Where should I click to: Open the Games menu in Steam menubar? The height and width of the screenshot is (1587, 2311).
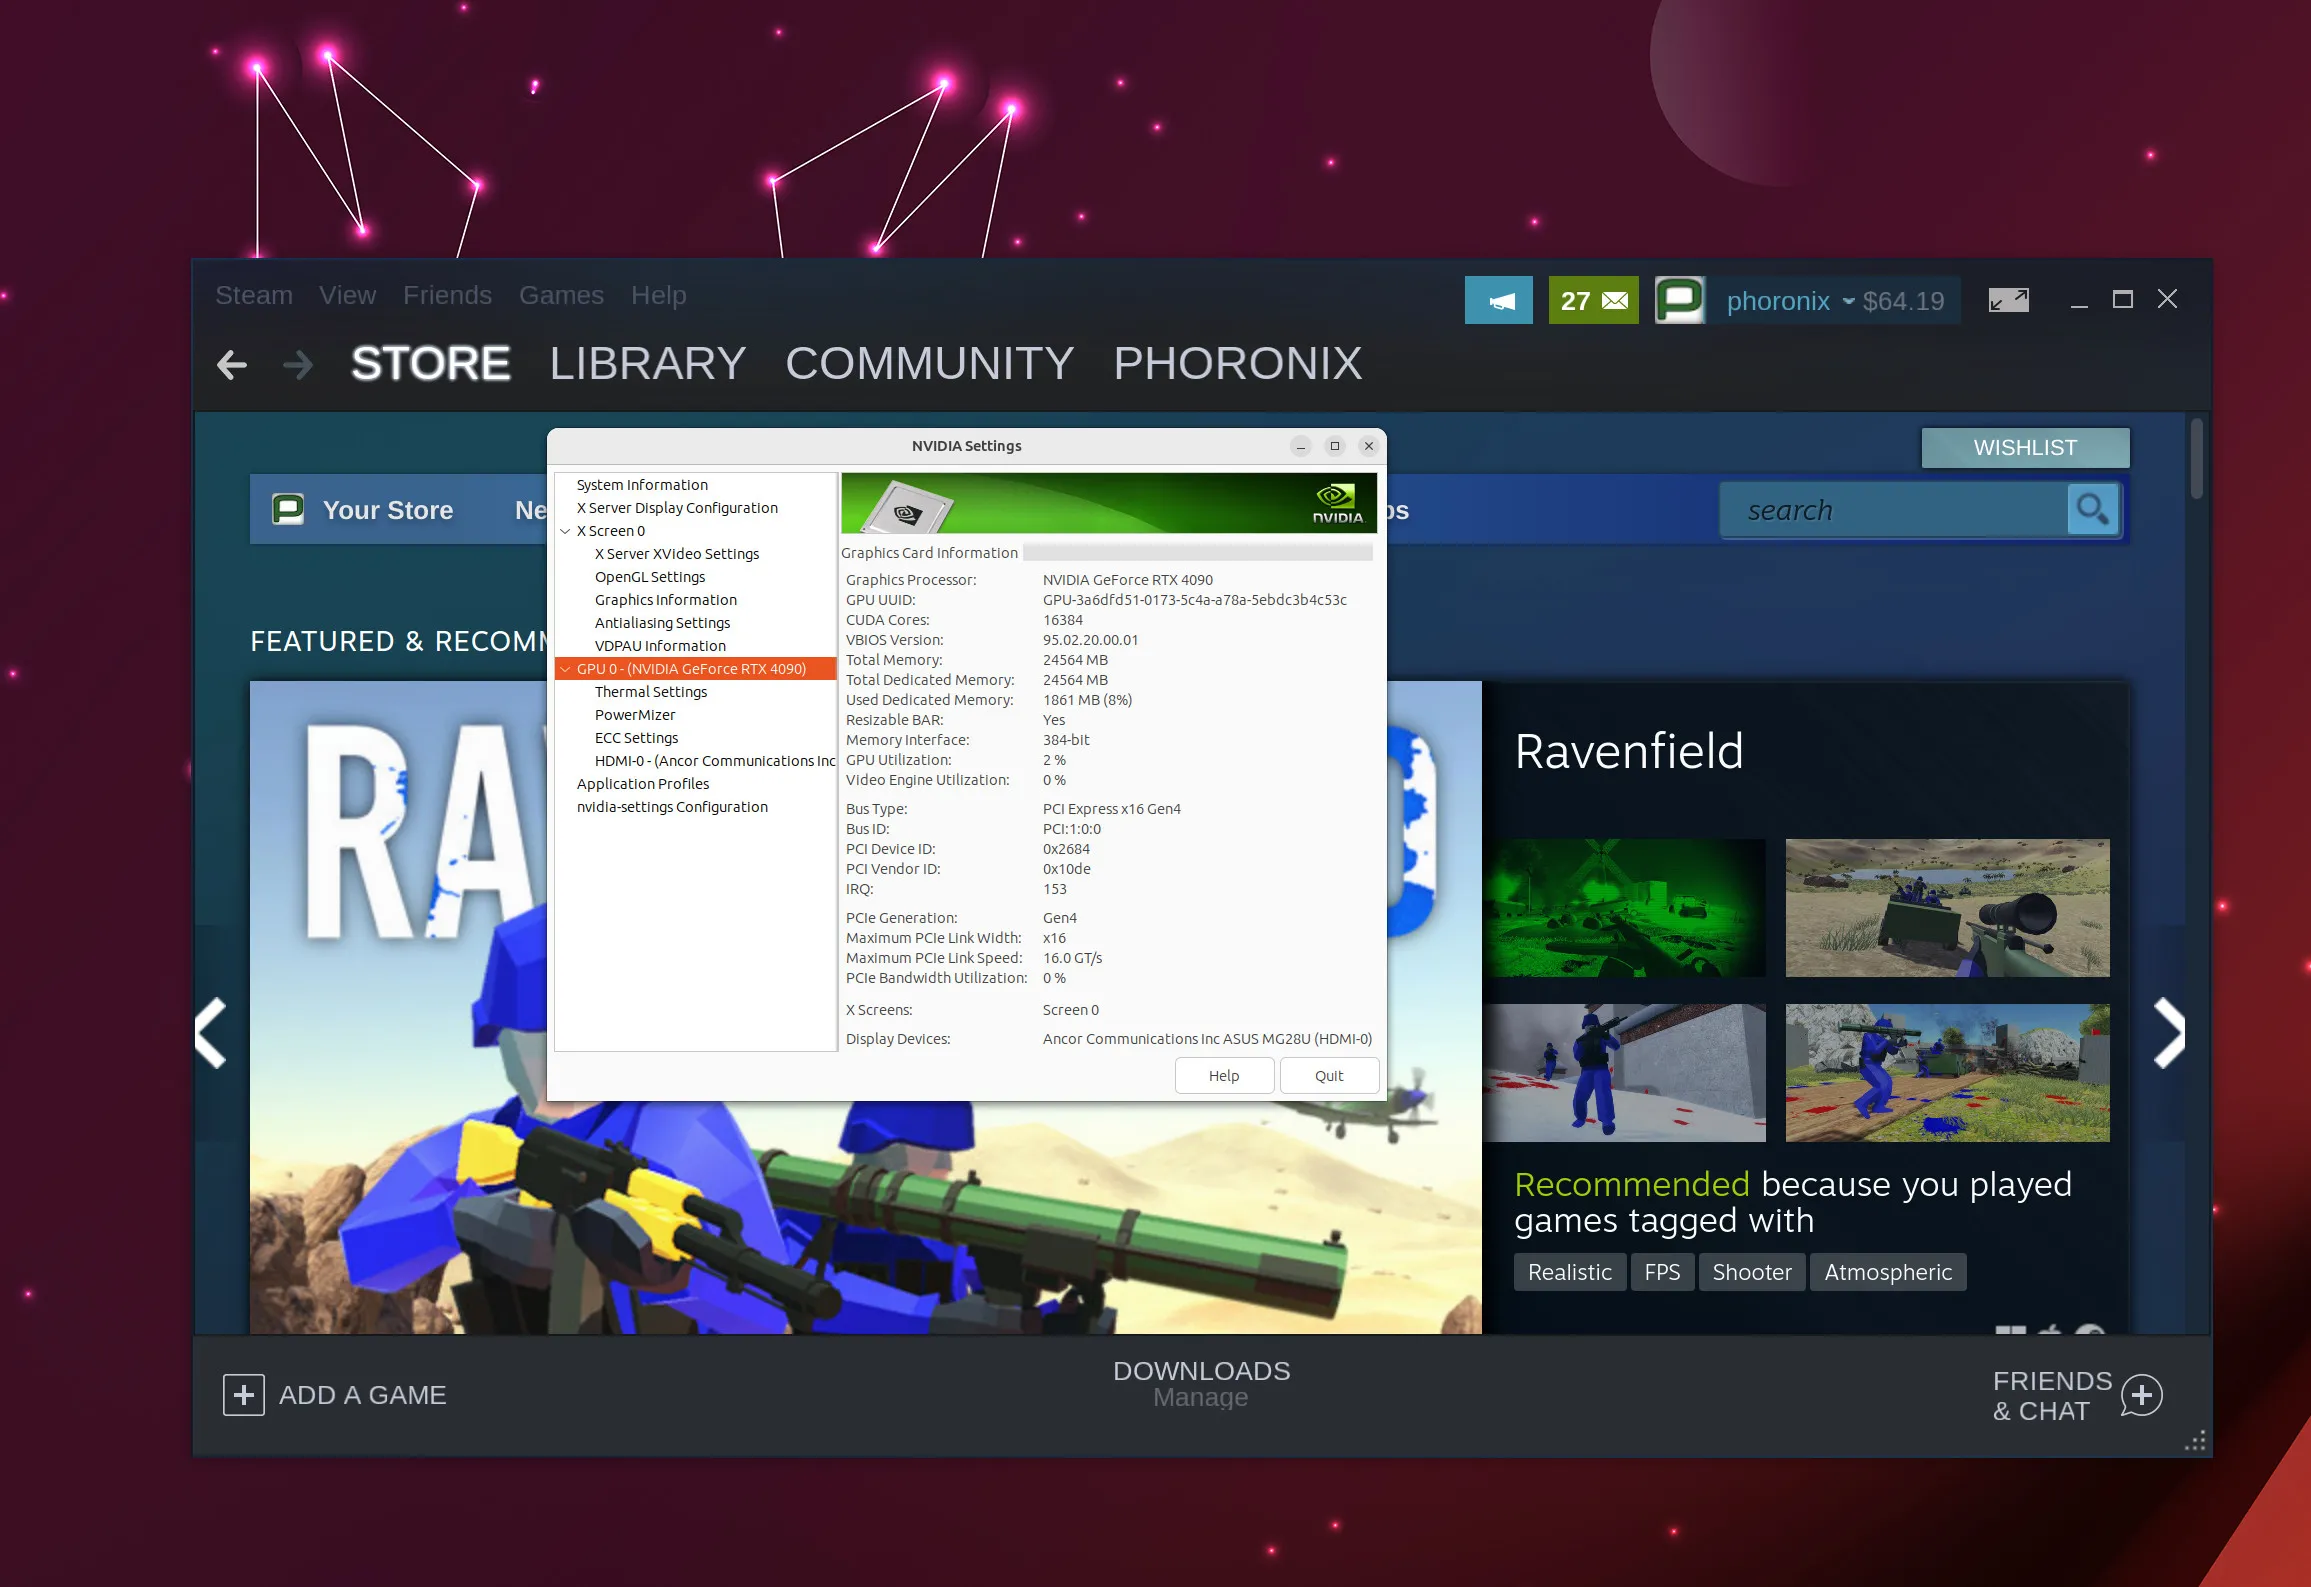560,295
